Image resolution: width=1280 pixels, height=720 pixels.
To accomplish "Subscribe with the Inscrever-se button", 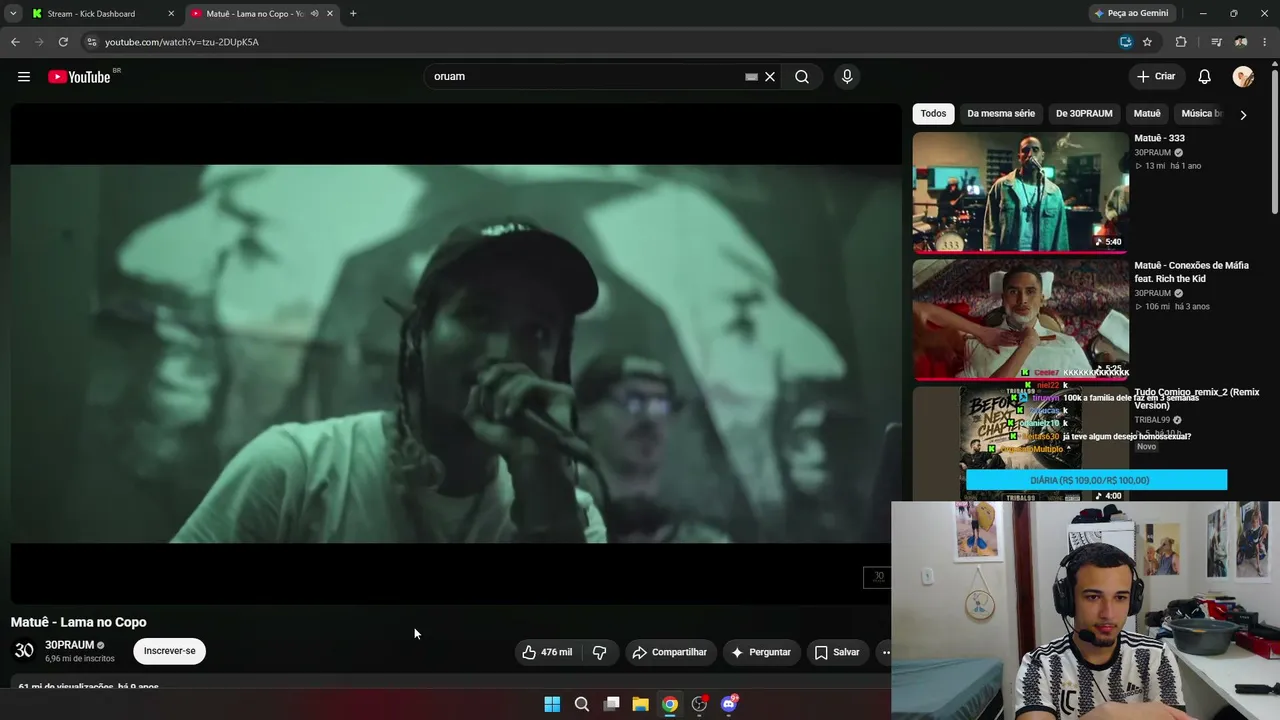I will 170,651.
